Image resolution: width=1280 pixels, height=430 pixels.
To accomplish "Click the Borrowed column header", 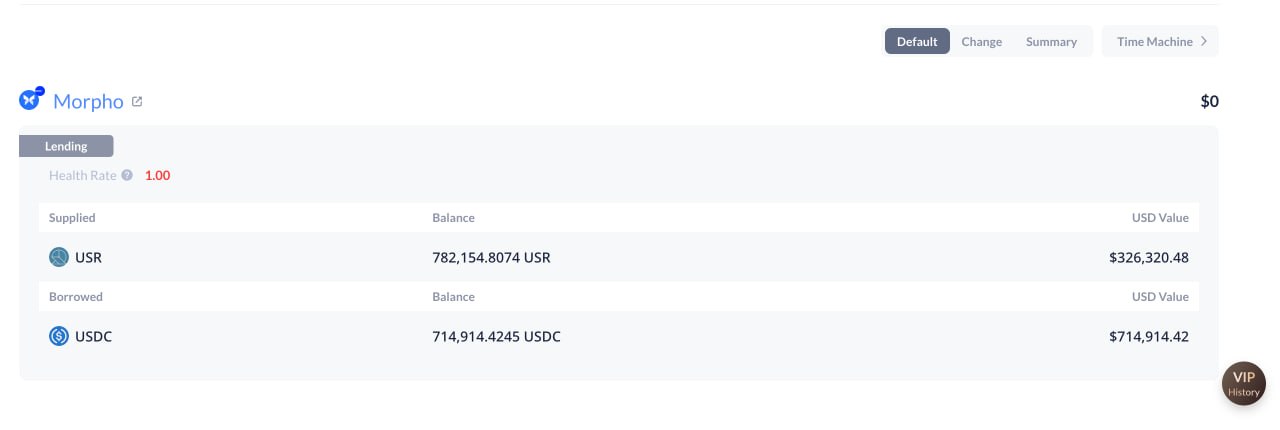I will tap(76, 296).
